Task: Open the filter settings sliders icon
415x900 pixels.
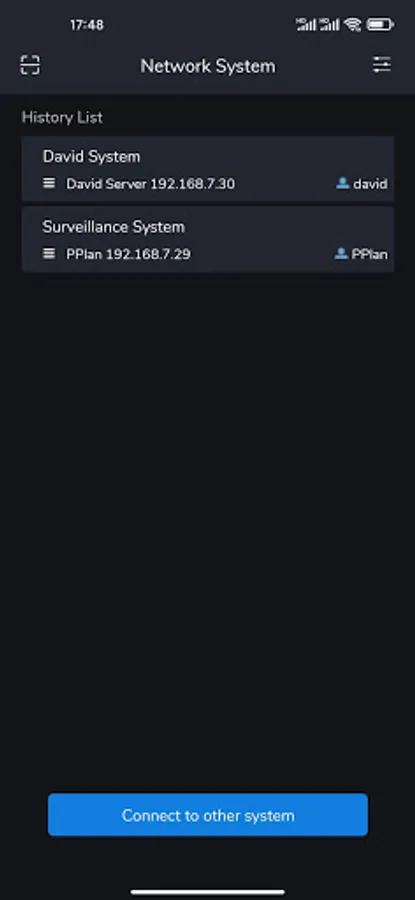Action: (x=382, y=64)
